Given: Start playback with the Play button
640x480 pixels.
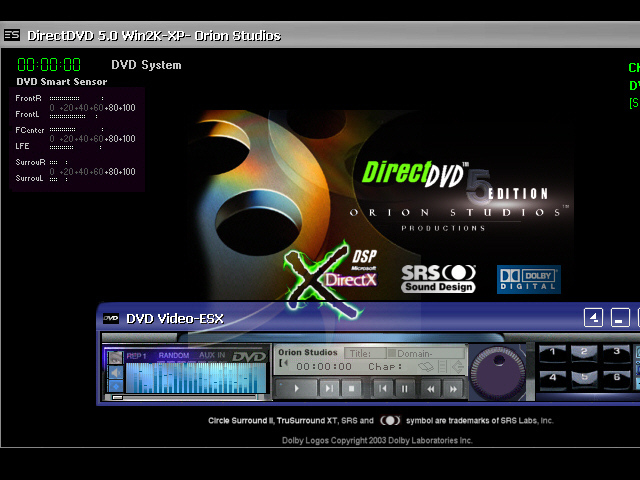Looking at the screenshot, I should click(x=297, y=389).
